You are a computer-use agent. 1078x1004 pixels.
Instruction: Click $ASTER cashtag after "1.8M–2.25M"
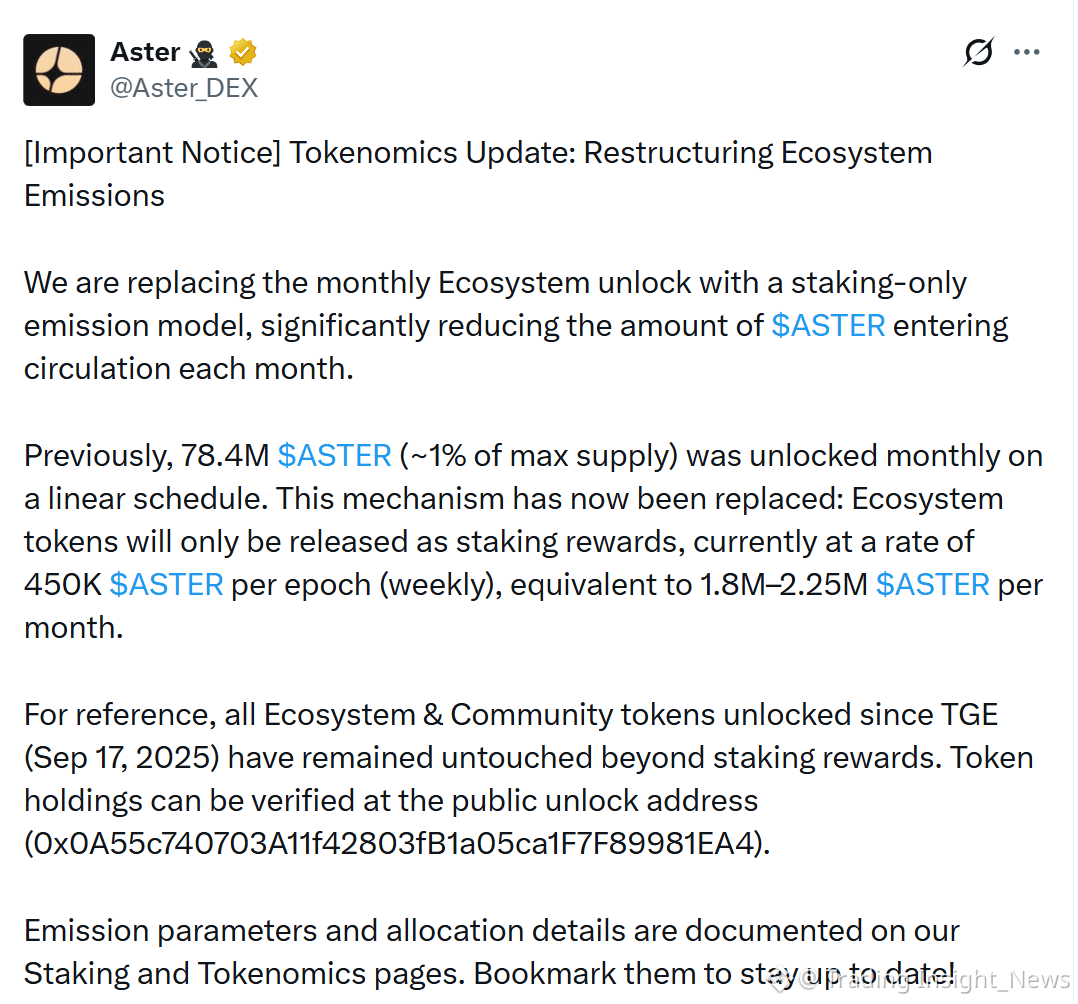932,585
